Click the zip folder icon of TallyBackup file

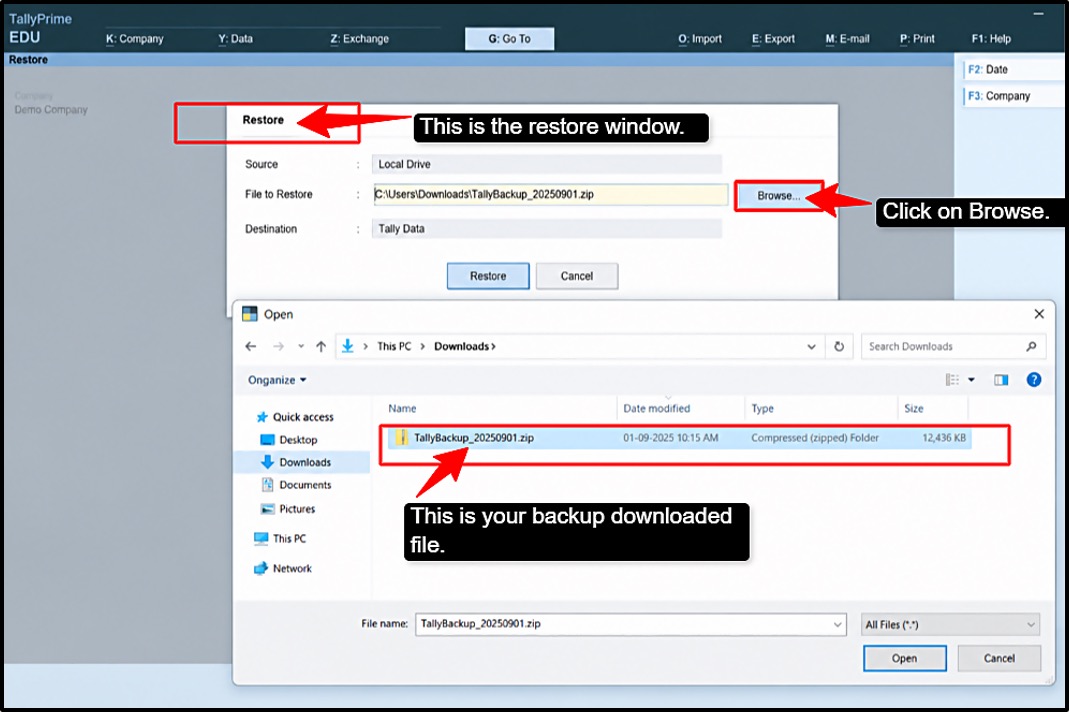coord(401,438)
